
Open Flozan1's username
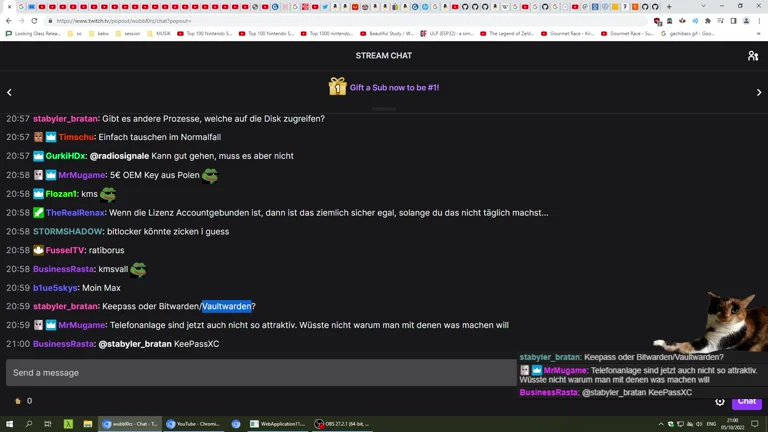click(x=61, y=194)
